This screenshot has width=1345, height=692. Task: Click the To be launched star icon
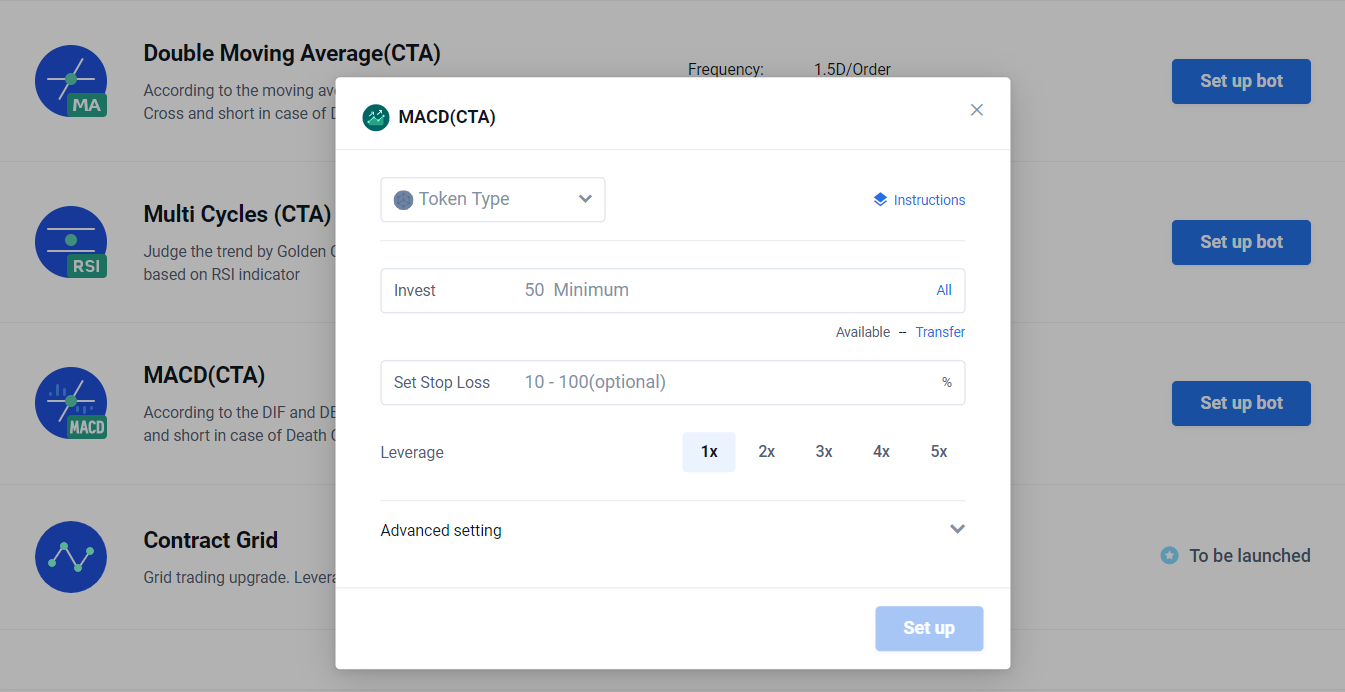coord(1169,555)
